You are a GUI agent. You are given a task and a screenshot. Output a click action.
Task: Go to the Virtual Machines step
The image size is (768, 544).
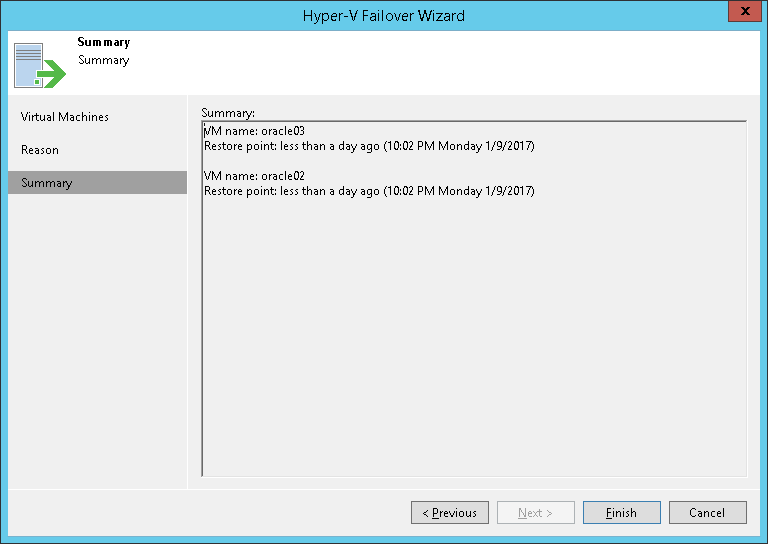coord(65,117)
